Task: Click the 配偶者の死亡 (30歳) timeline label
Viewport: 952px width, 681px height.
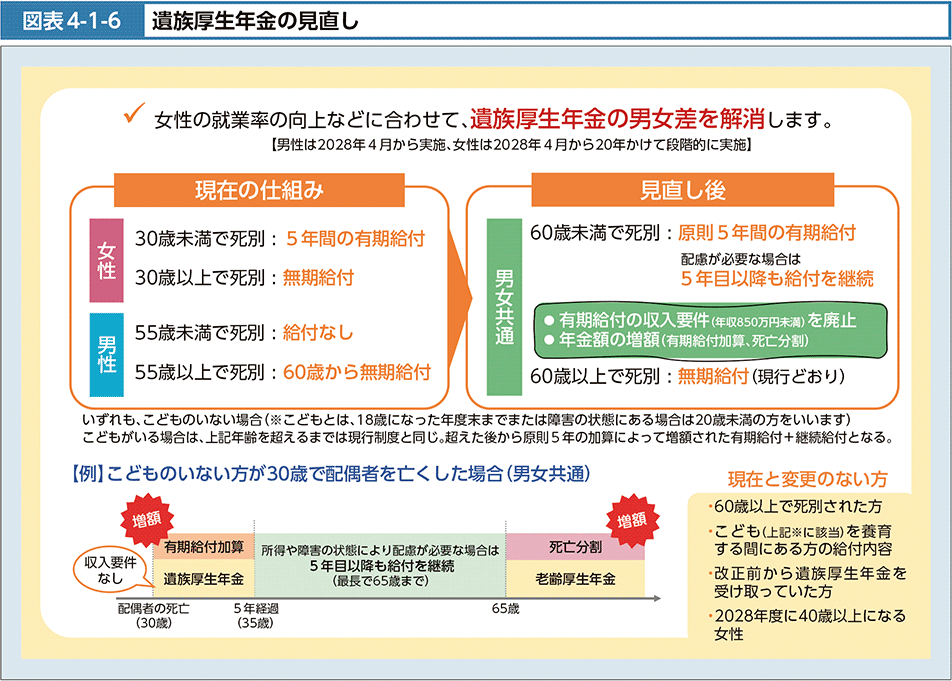Action: [154, 615]
